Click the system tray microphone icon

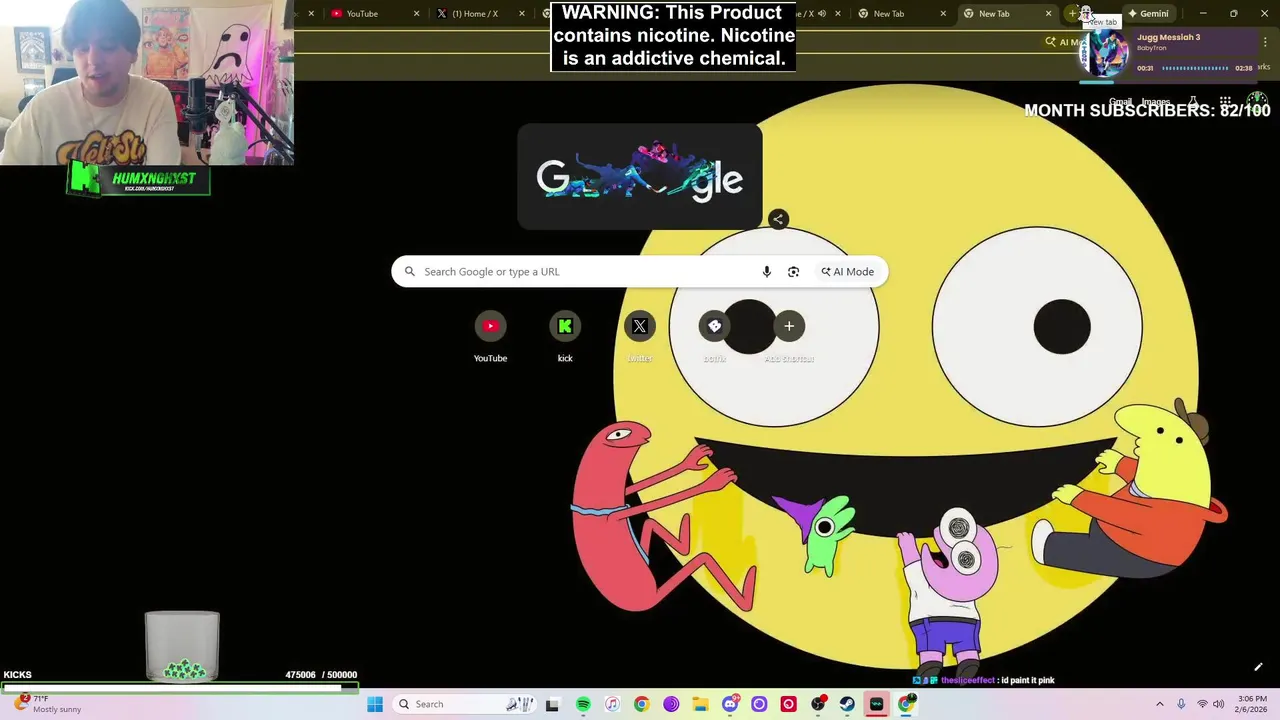pyautogui.click(x=1181, y=704)
